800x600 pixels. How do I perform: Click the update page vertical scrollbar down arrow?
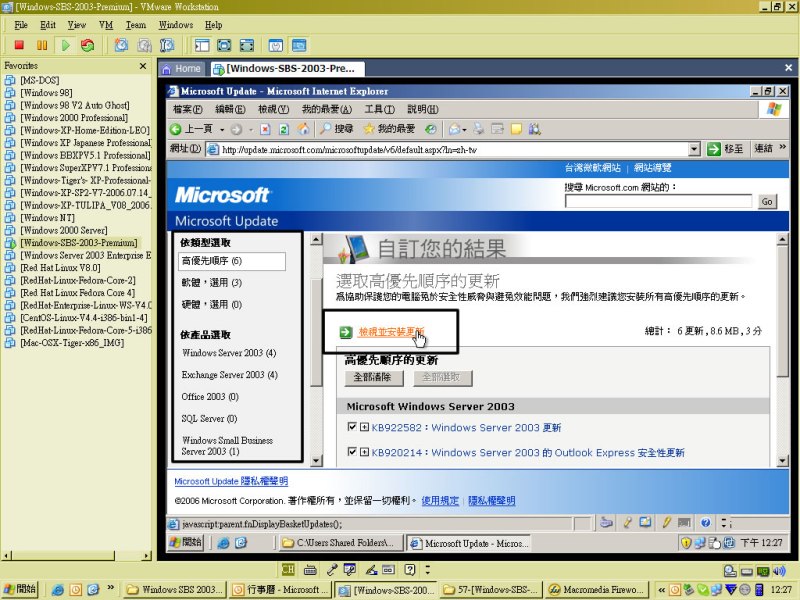click(783, 461)
